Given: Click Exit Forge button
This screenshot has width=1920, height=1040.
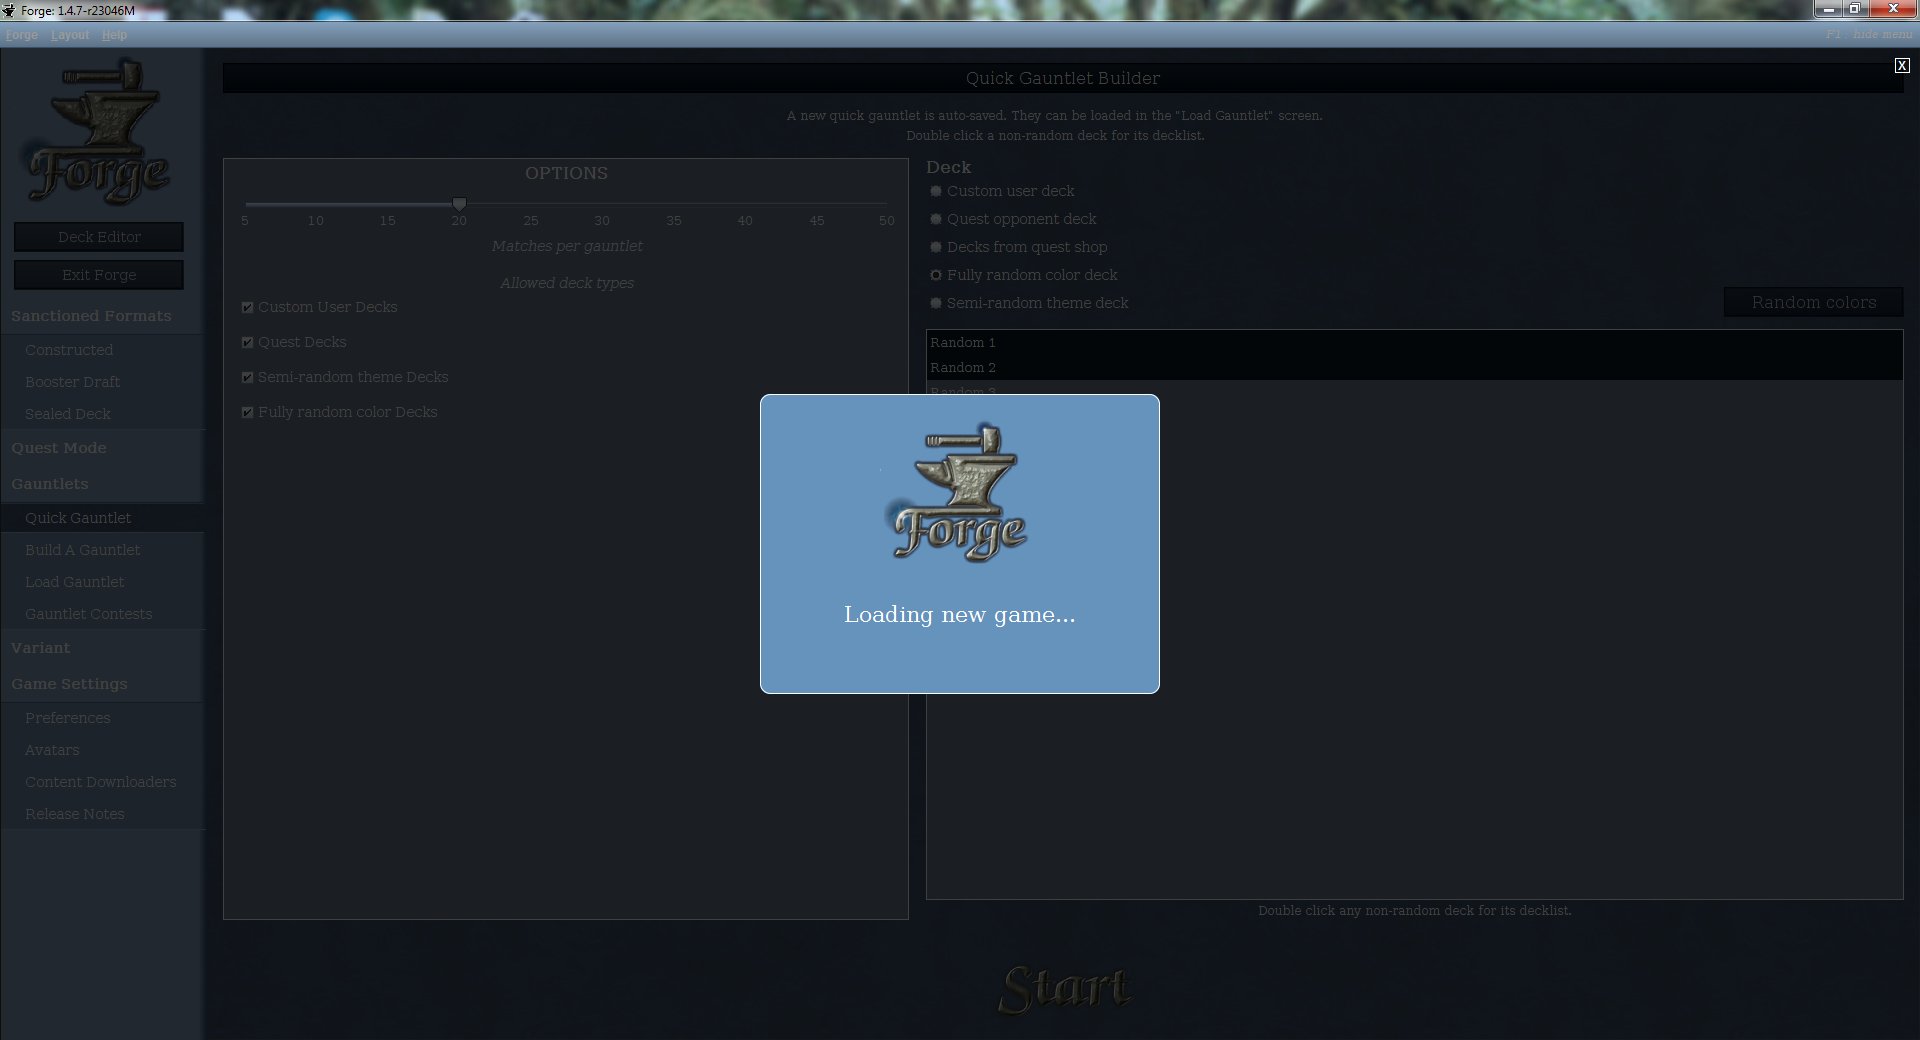Looking at the screenshot, I should [99, 275].
